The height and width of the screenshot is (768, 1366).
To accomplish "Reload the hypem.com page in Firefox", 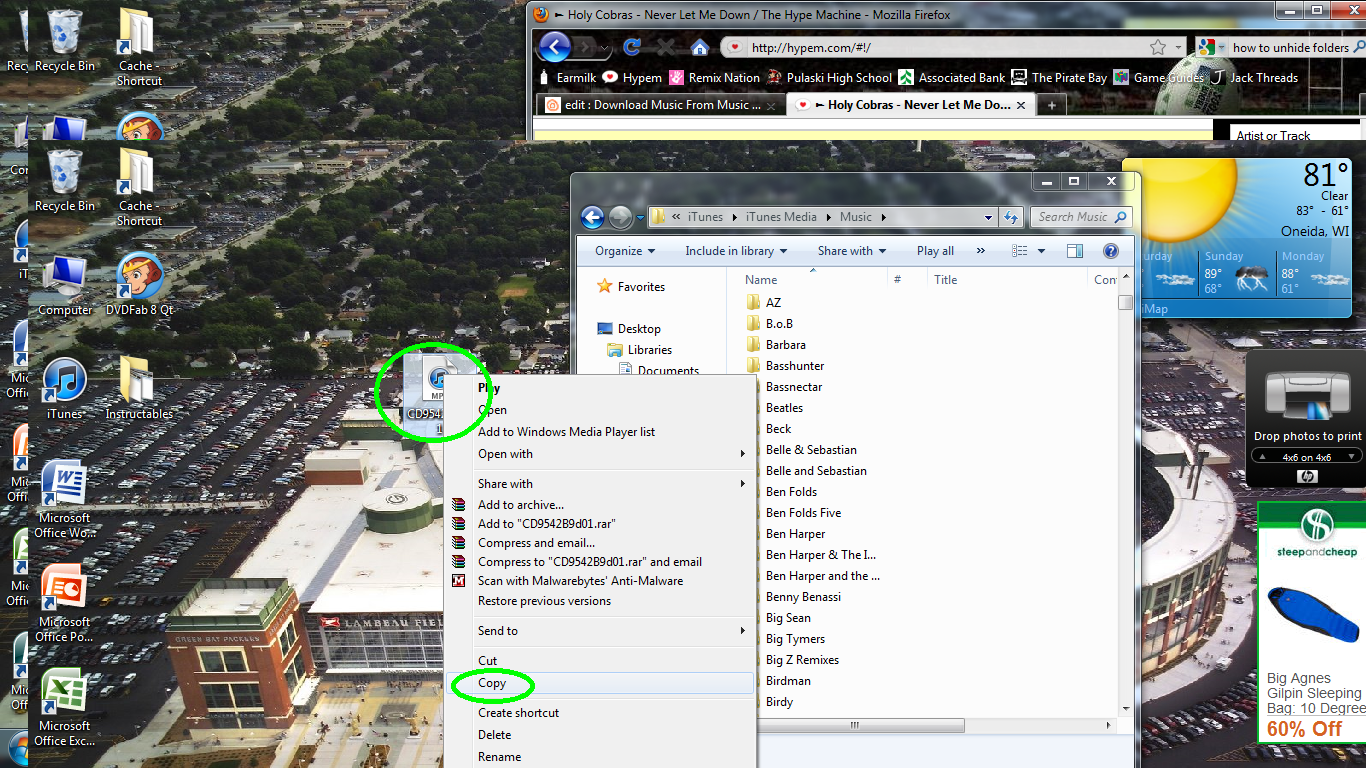I will click(632, 47).
